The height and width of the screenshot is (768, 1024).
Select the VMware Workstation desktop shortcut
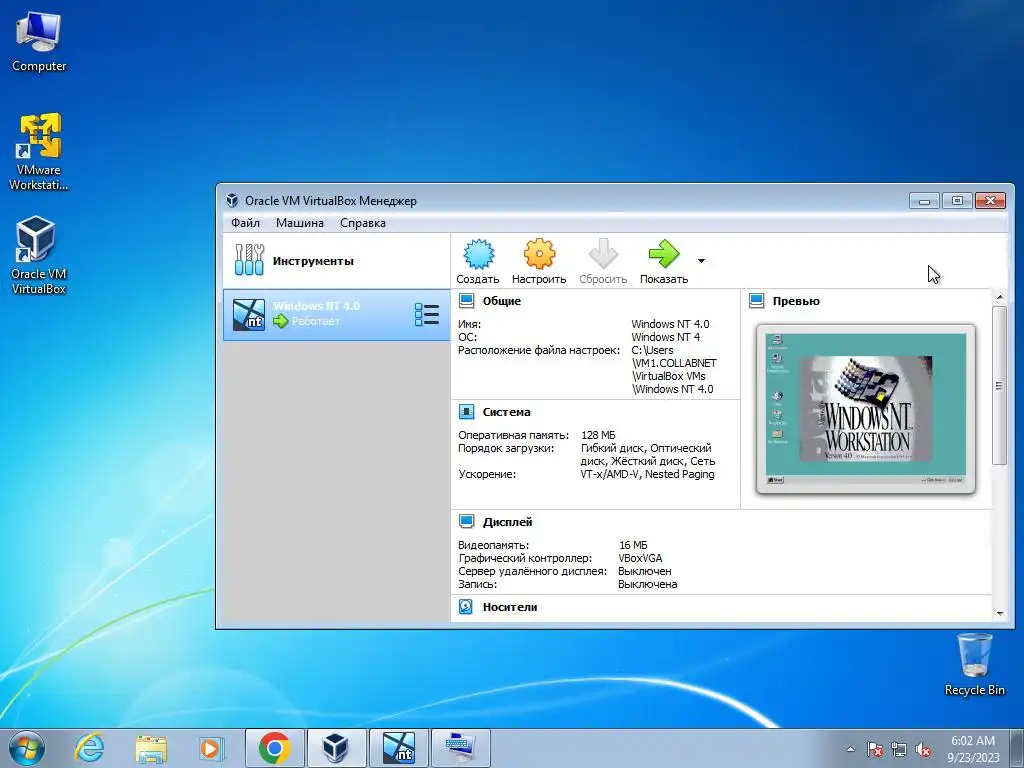click(x=39, y=152)
